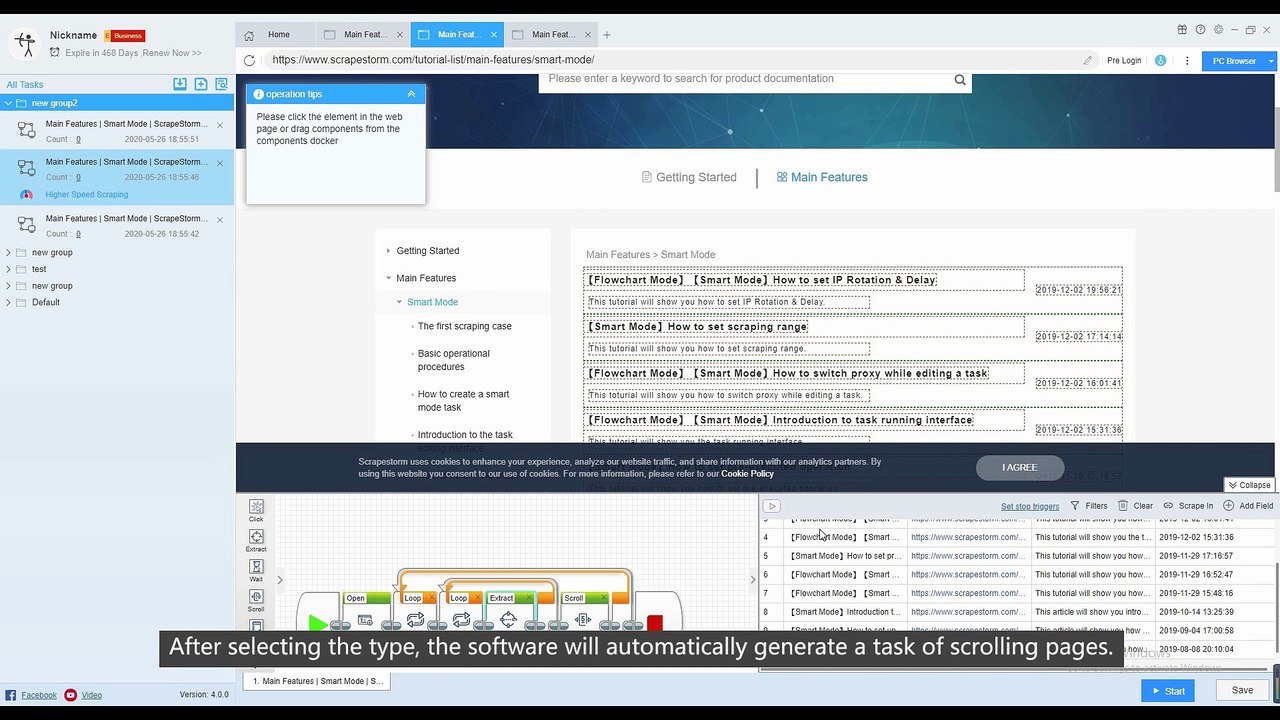Open a new tab with the plus button

click(x=606, y=35)
